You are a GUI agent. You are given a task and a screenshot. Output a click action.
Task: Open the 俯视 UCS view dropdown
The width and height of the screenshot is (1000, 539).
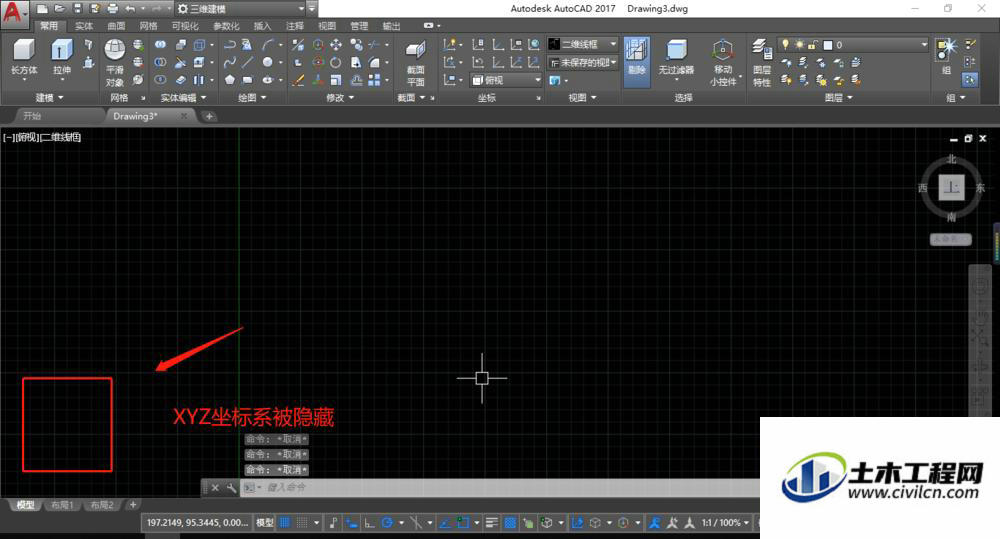click(506, 80)
